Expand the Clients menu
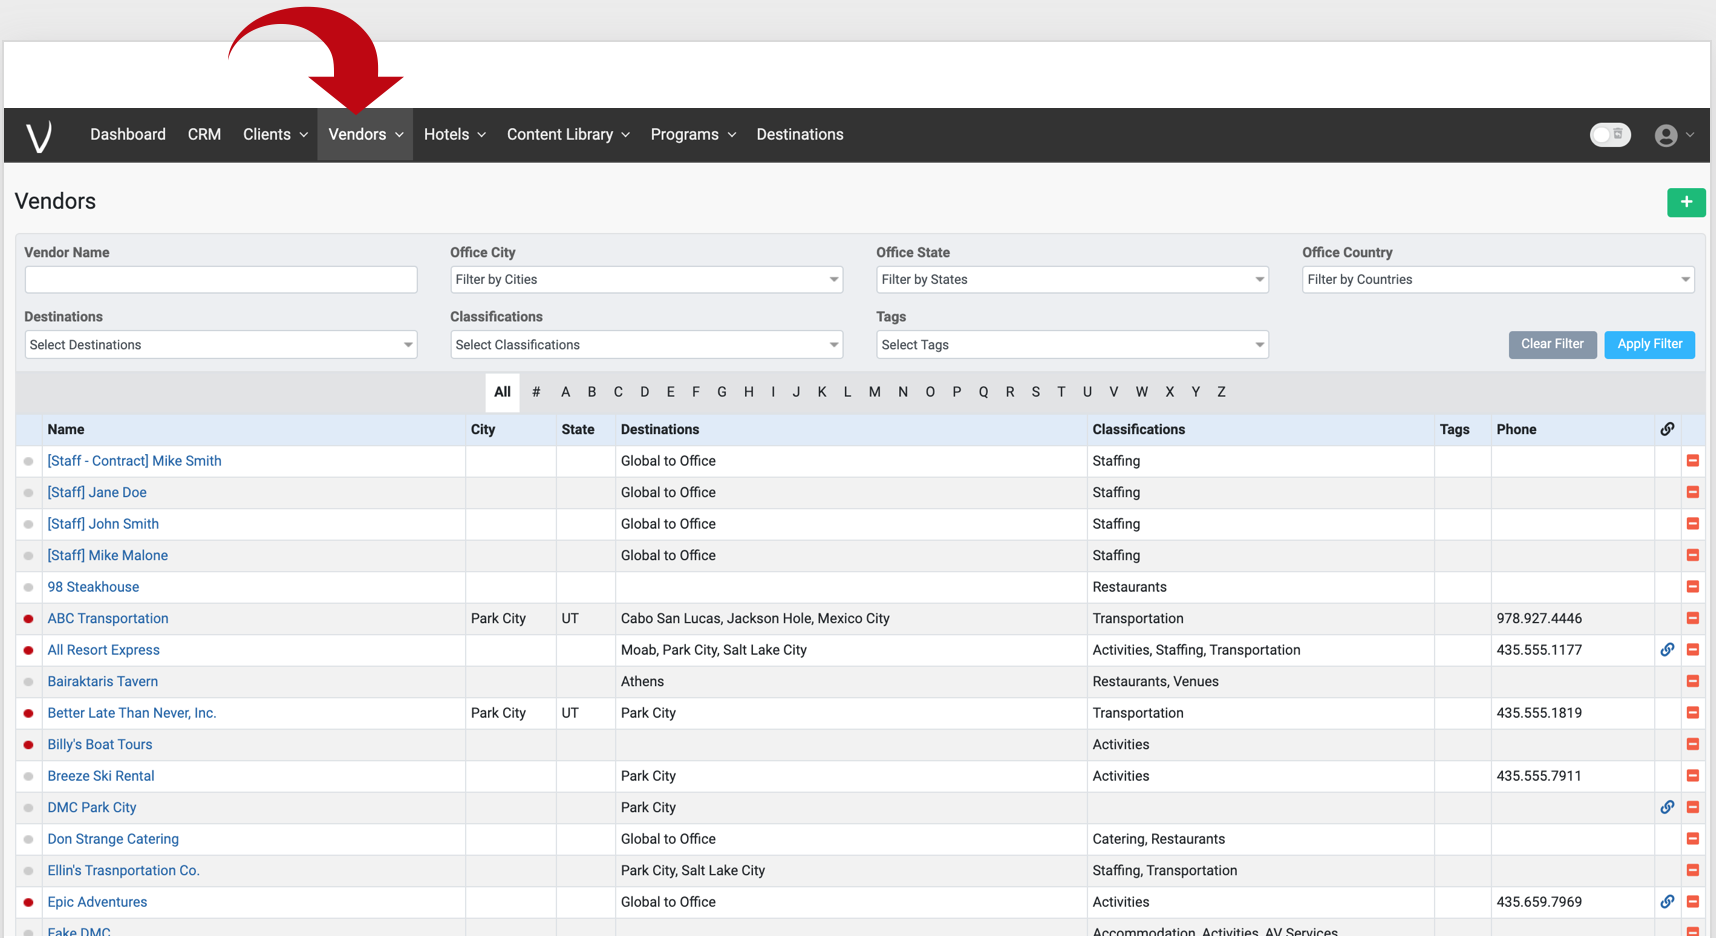 (x=275, y=135)
